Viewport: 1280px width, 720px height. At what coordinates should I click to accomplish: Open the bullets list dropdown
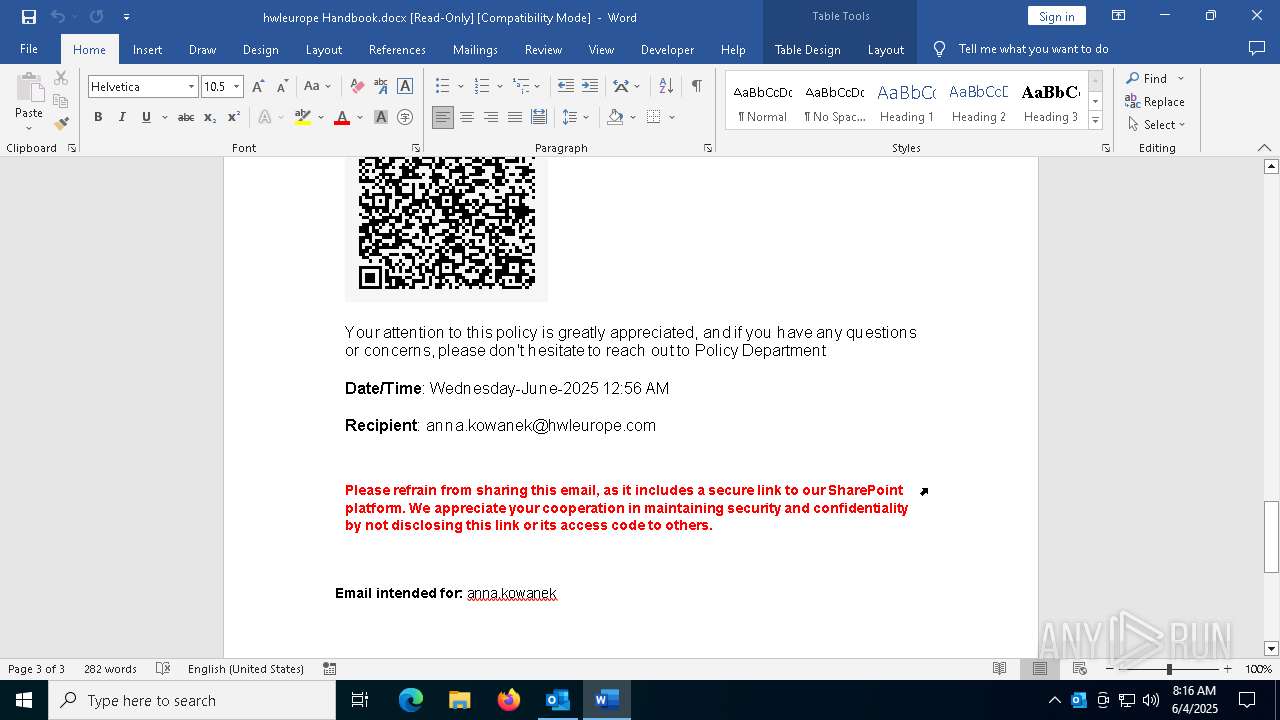pyautogui.click(x=459, y=87)
